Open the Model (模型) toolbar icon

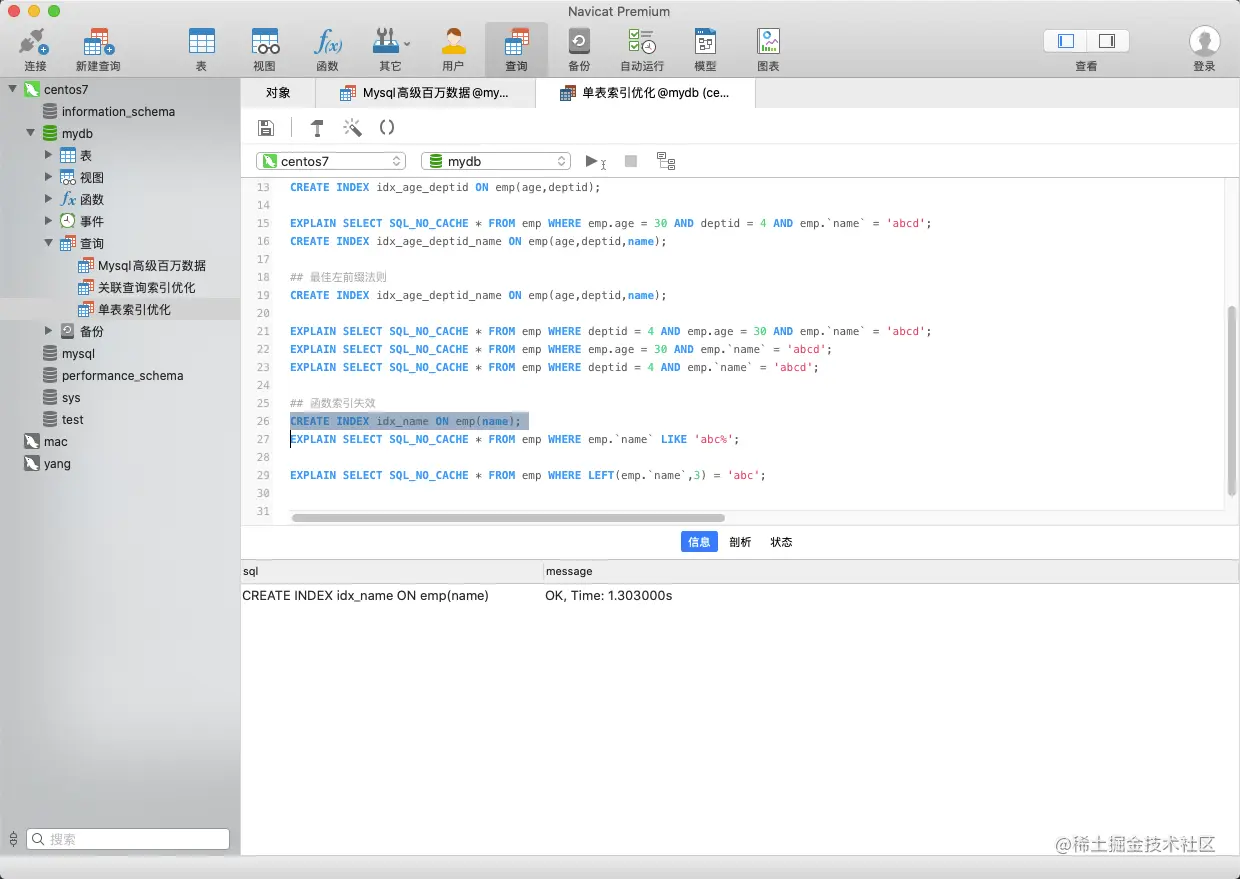[x=705, y=42]
